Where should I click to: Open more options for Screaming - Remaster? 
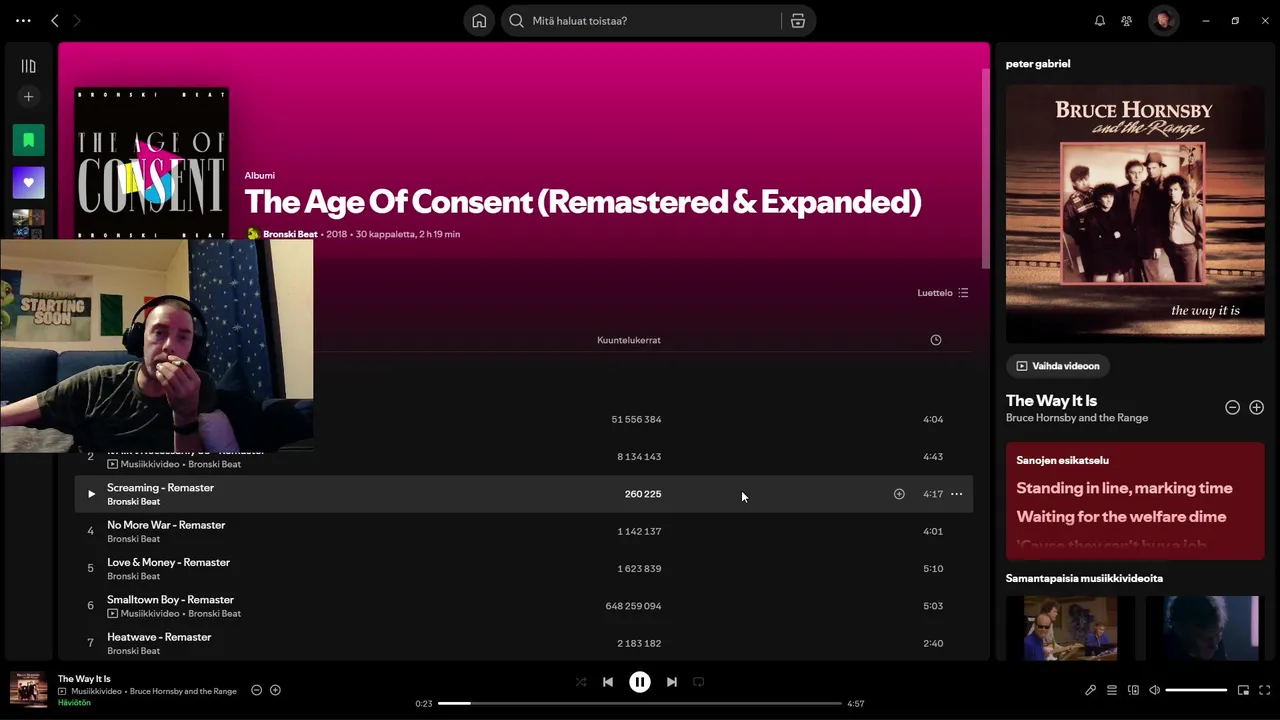(957, 494)
